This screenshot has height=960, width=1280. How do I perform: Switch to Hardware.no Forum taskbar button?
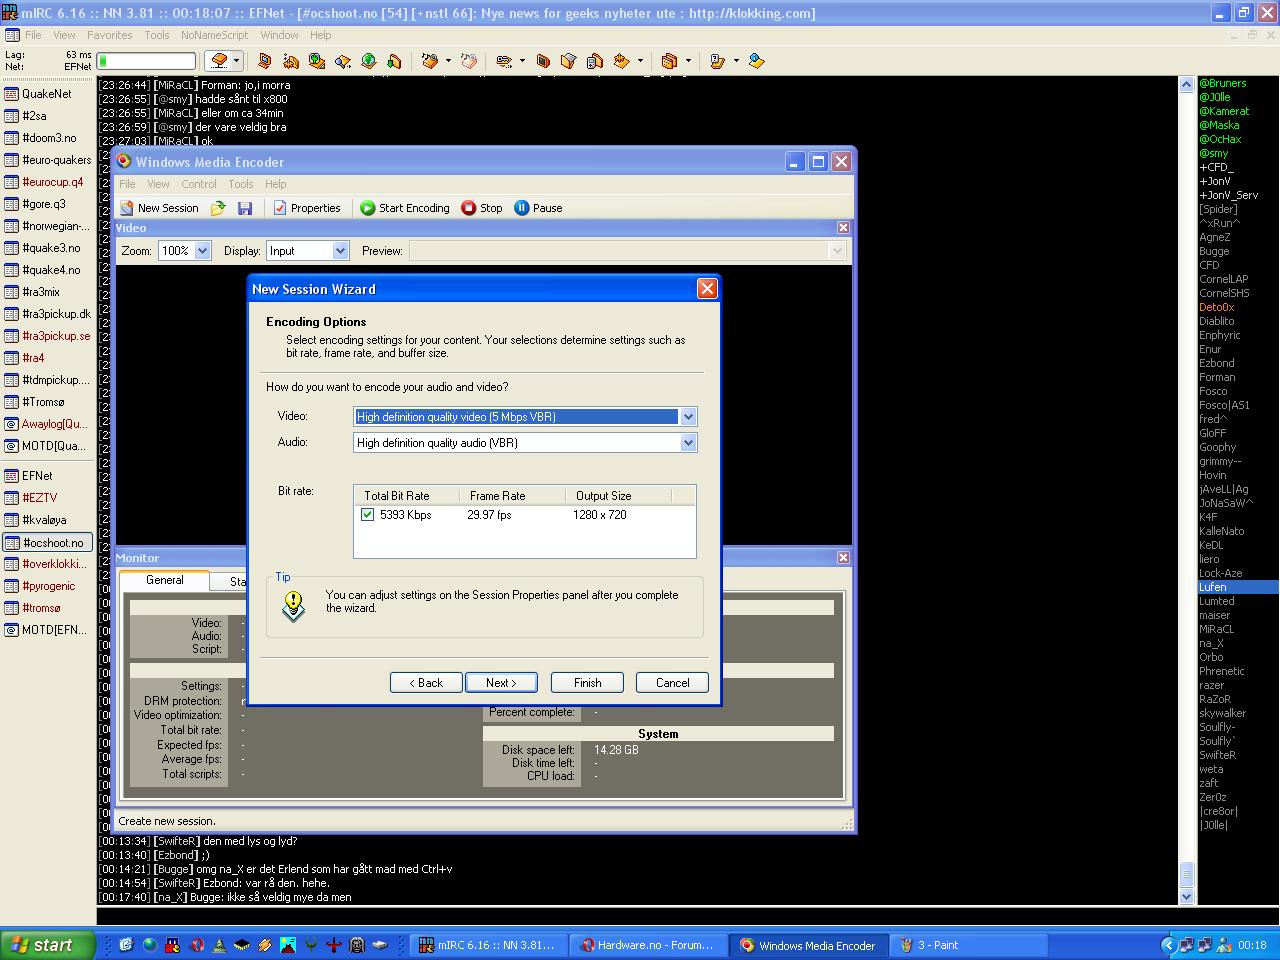click(x=648, y=945)
